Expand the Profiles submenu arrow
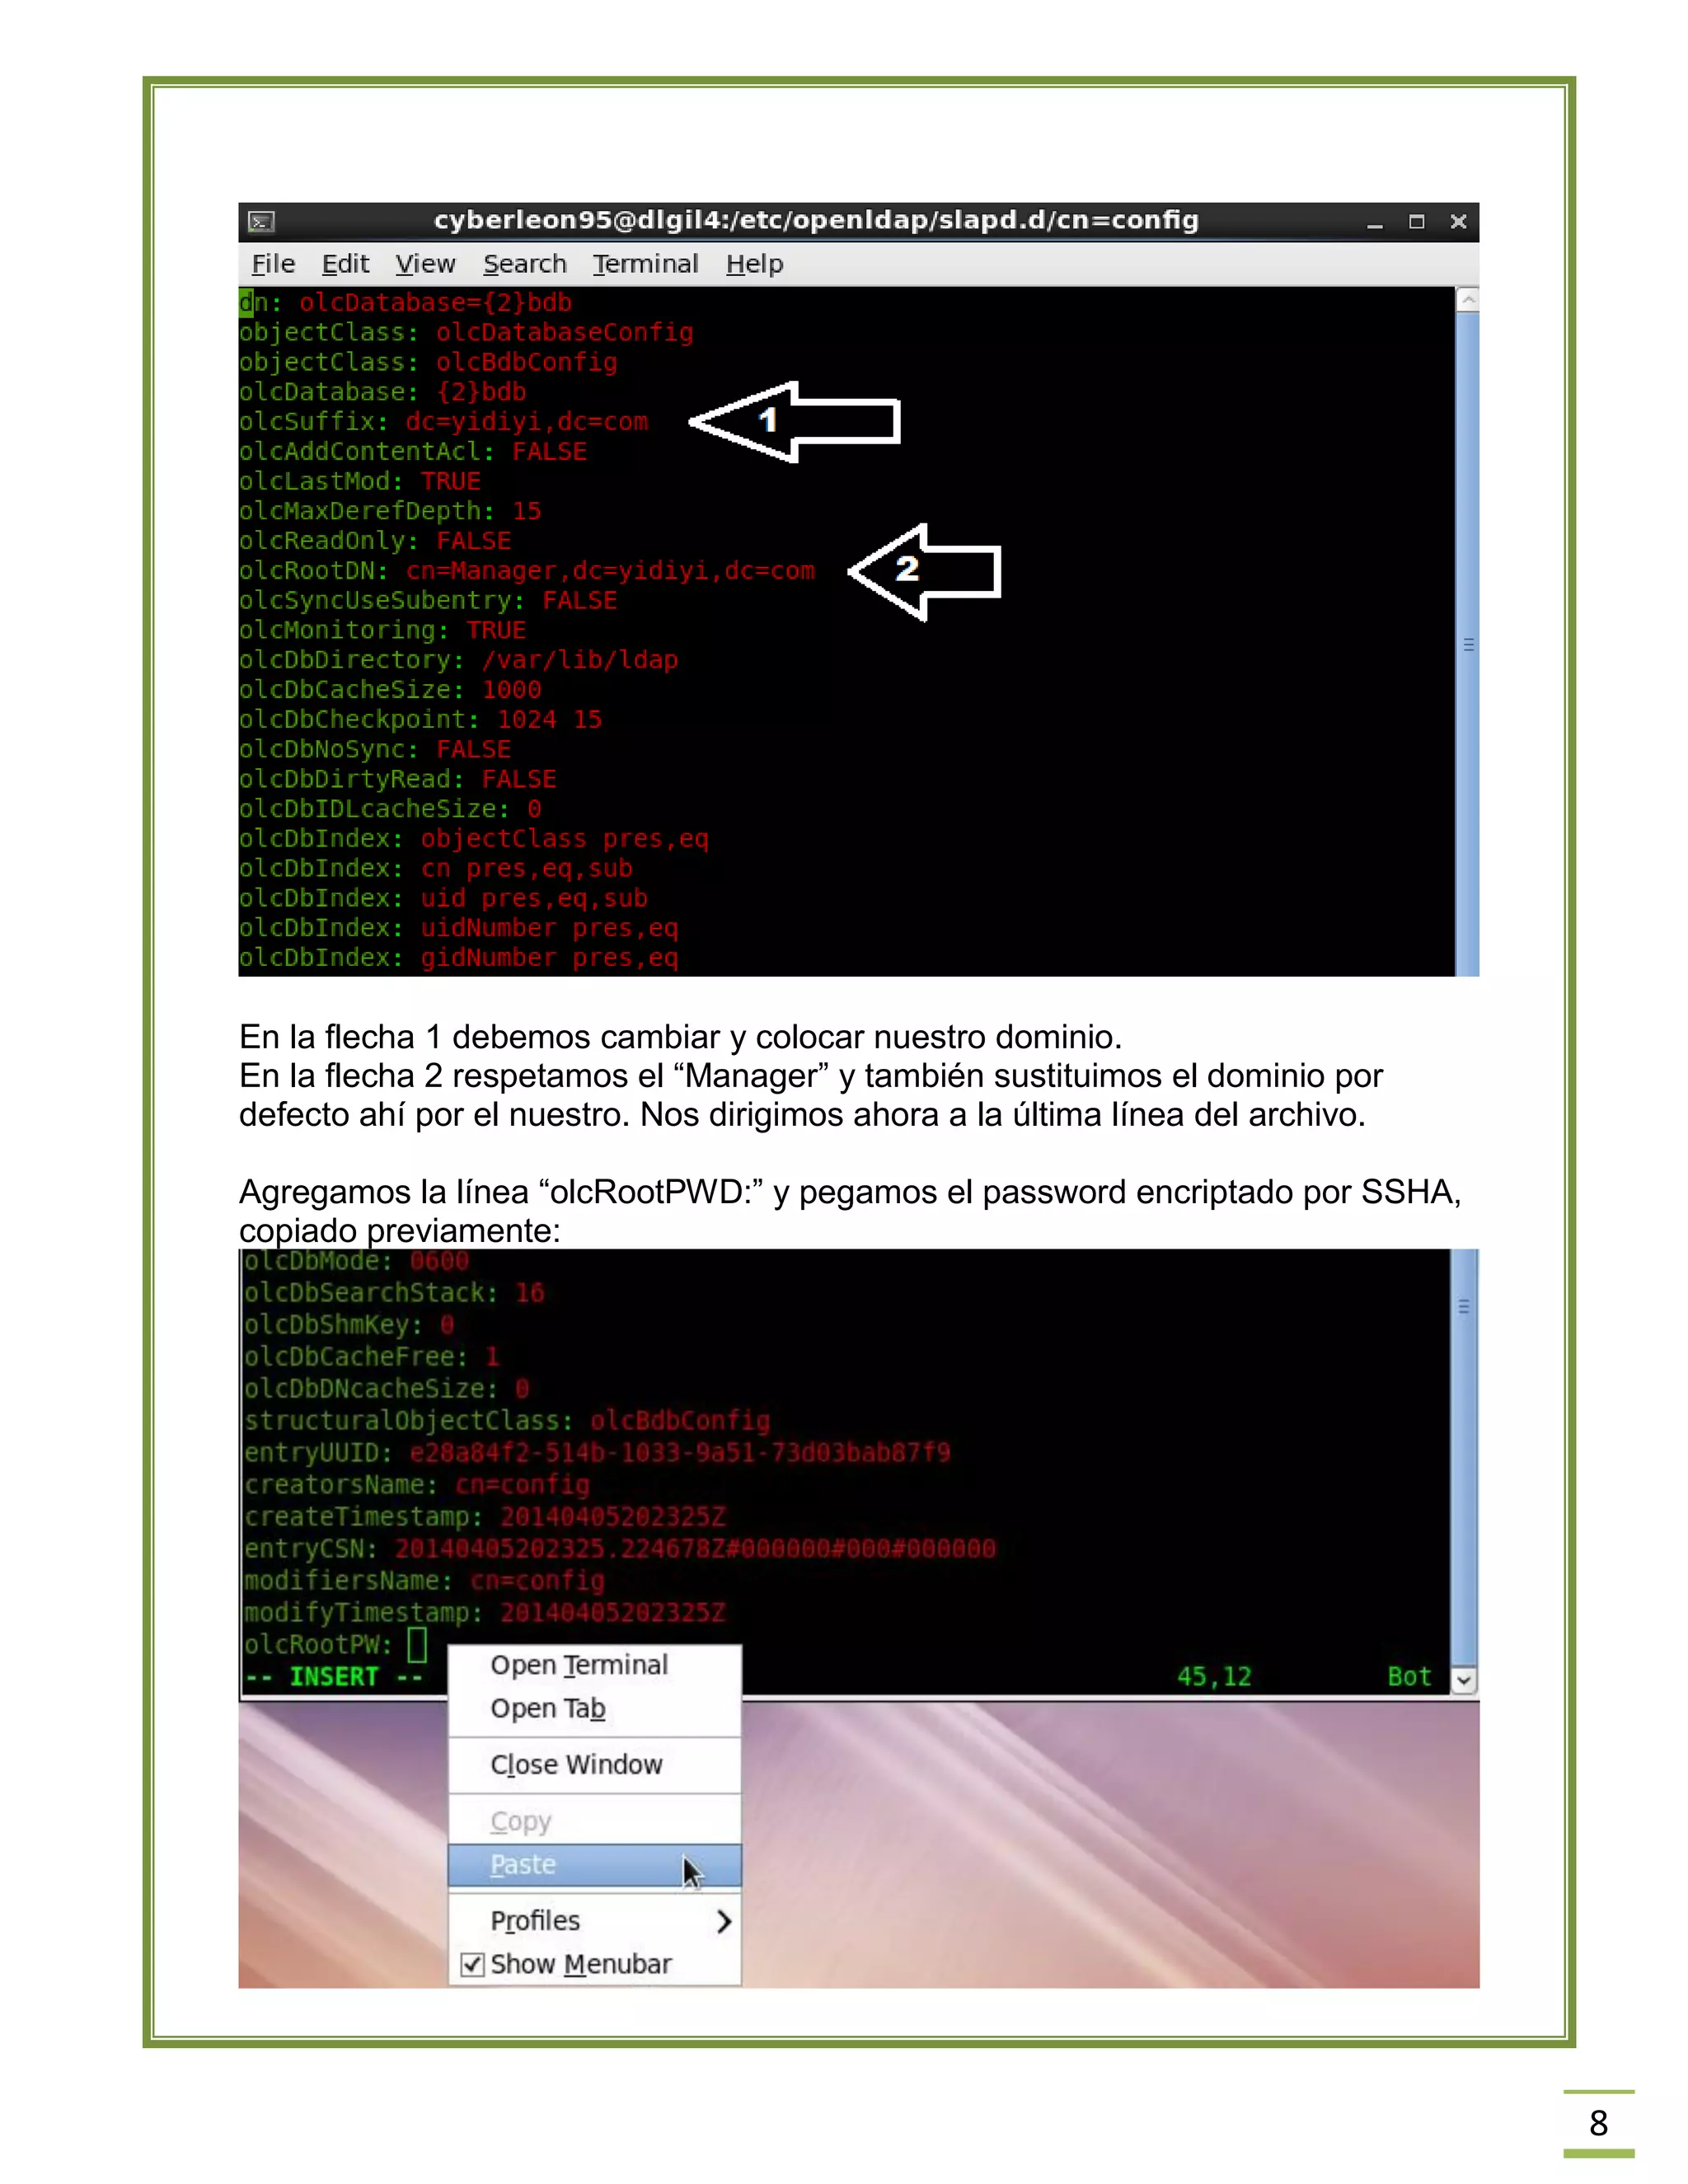Screen dimensions: 1688x2184 724,1921
